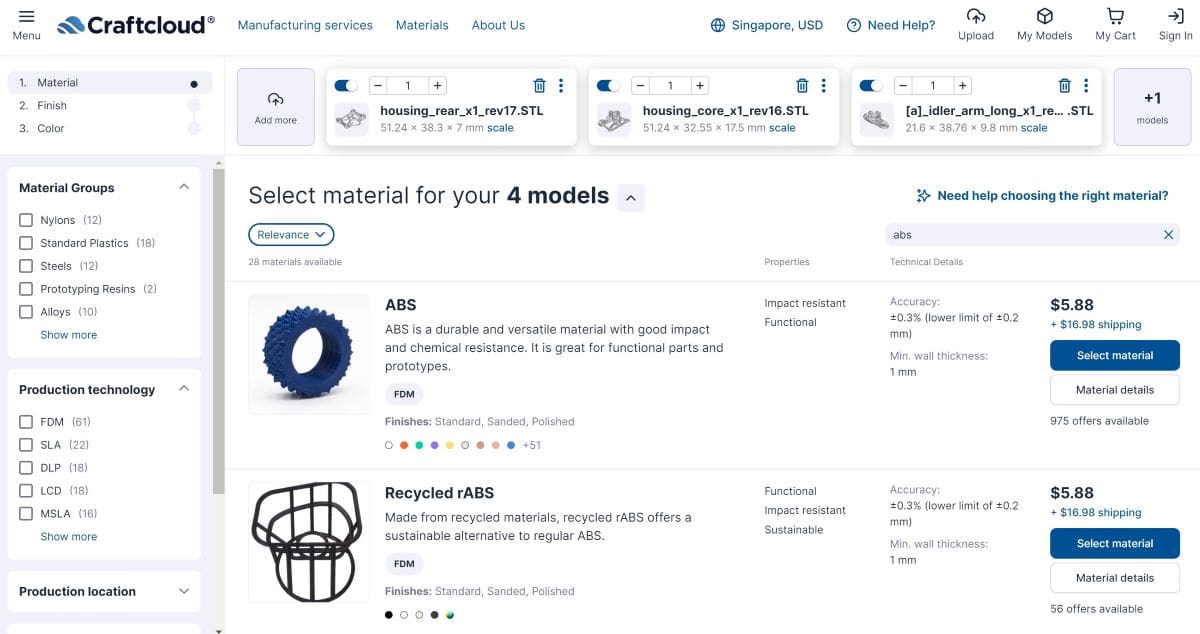Open My Cart icon
Screen dimensions: 1200x634
[x=1115, y=16]
